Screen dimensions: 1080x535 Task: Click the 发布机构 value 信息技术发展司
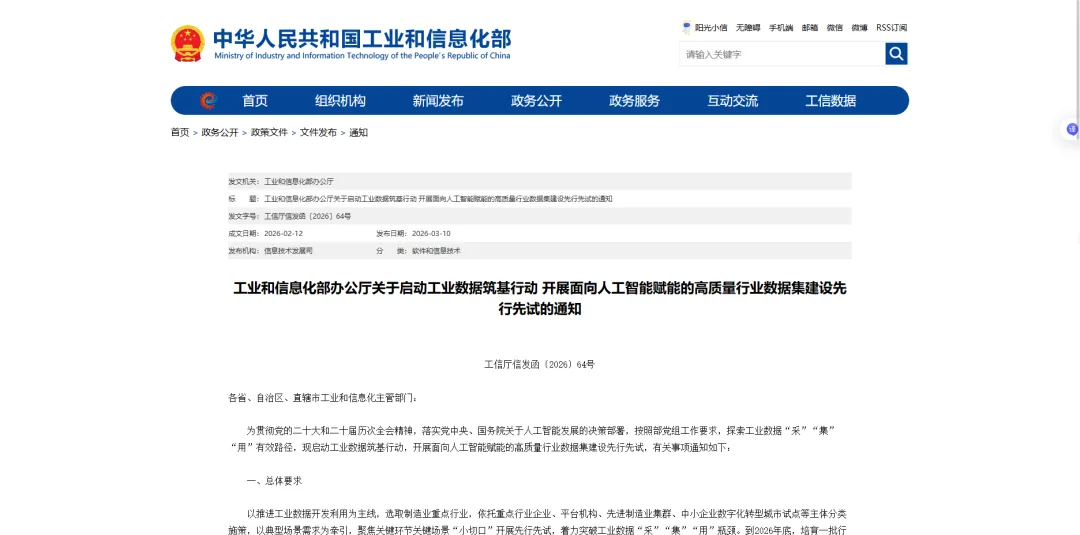tap(289, 251)
